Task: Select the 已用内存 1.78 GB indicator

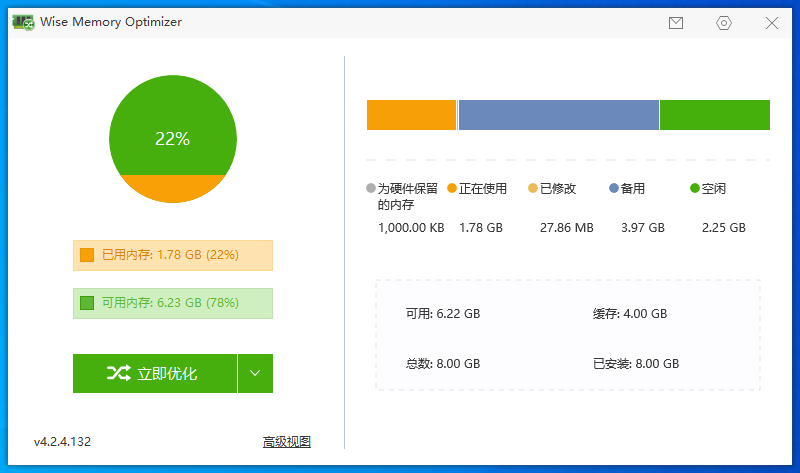Action: tap(173, 255)
